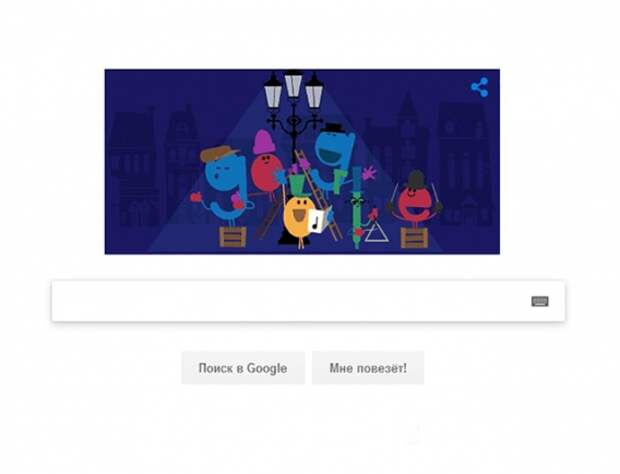Click the red e character with drumsticks

(413, 206)
